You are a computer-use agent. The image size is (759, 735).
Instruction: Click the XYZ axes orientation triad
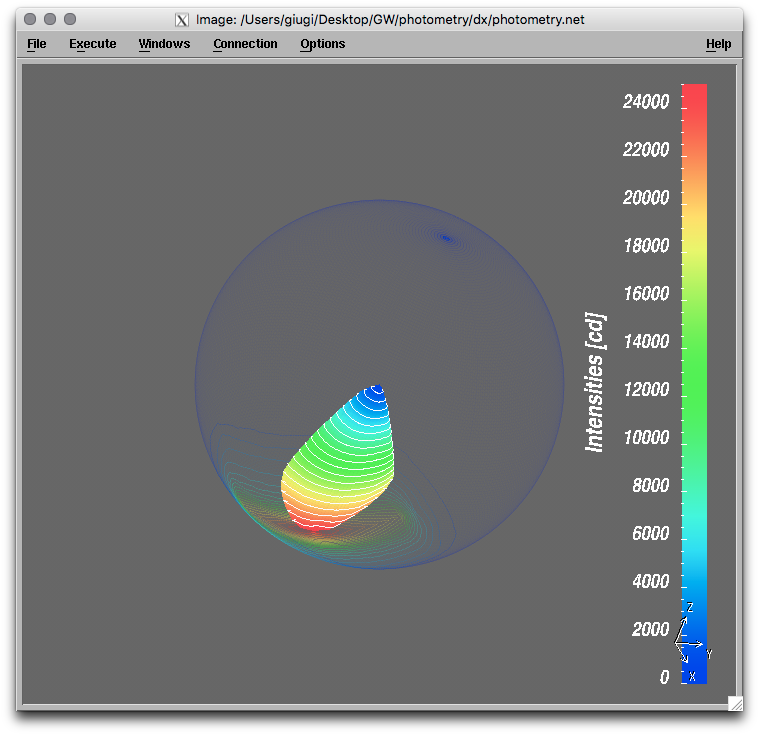(x=689, y=641)
